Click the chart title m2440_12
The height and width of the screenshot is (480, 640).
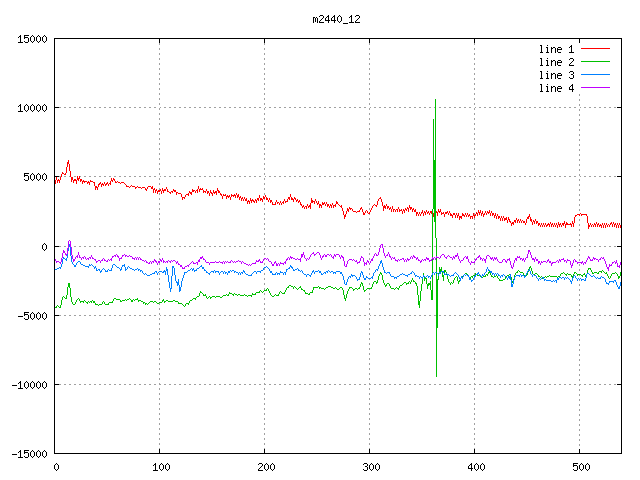coord(336,19)
